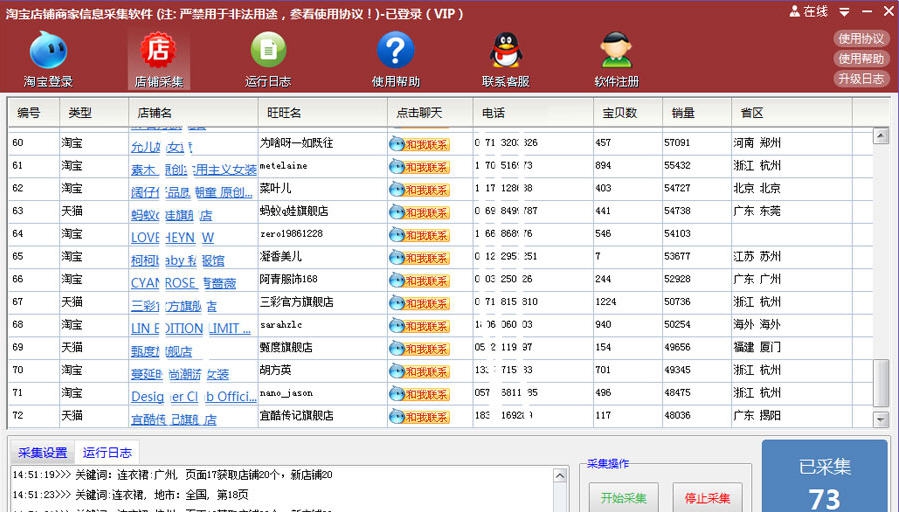Sort by the 店铺名 column header
This screenshot has height=512, width=899.
[x=193, y=113]
